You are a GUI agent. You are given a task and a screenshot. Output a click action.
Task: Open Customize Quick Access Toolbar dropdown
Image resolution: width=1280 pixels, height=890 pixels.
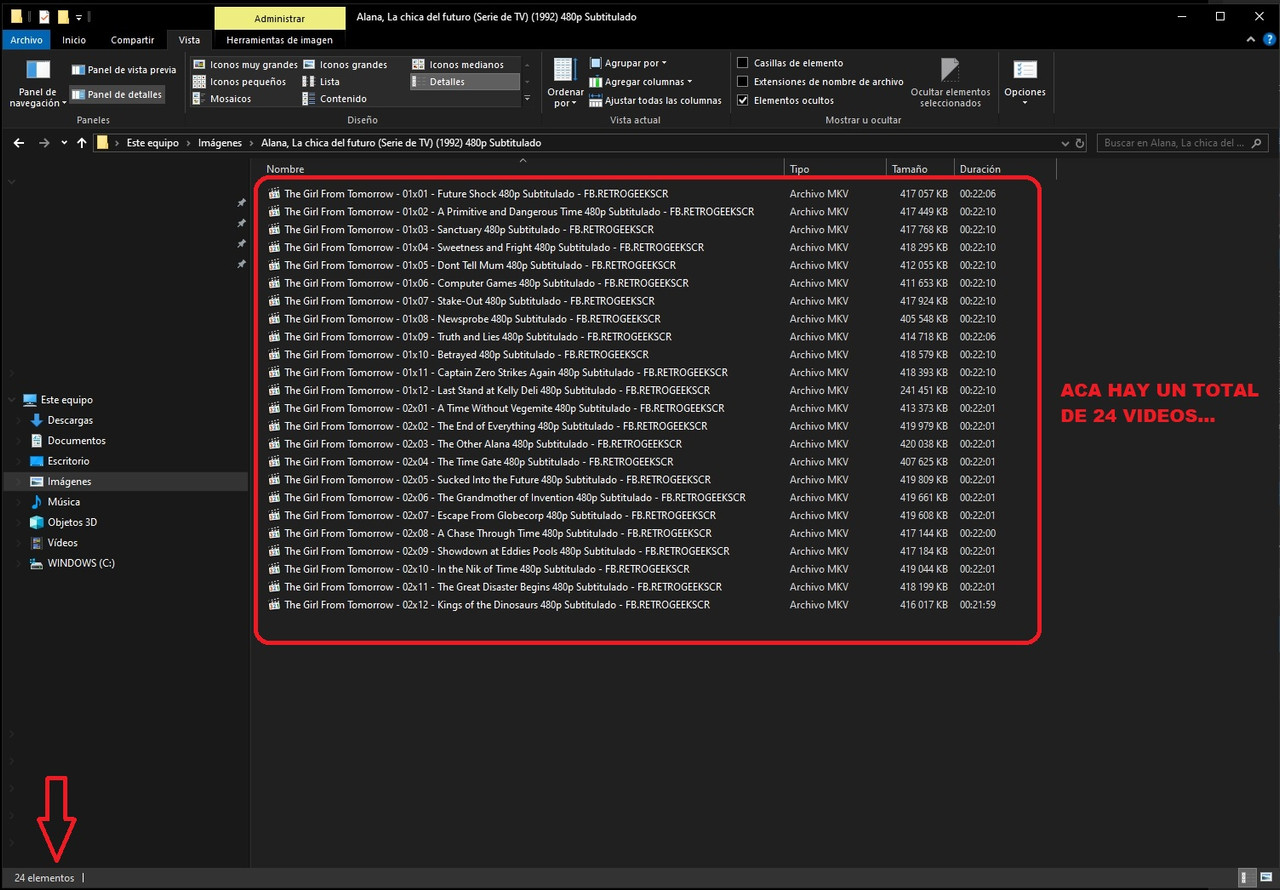[79, 17]
